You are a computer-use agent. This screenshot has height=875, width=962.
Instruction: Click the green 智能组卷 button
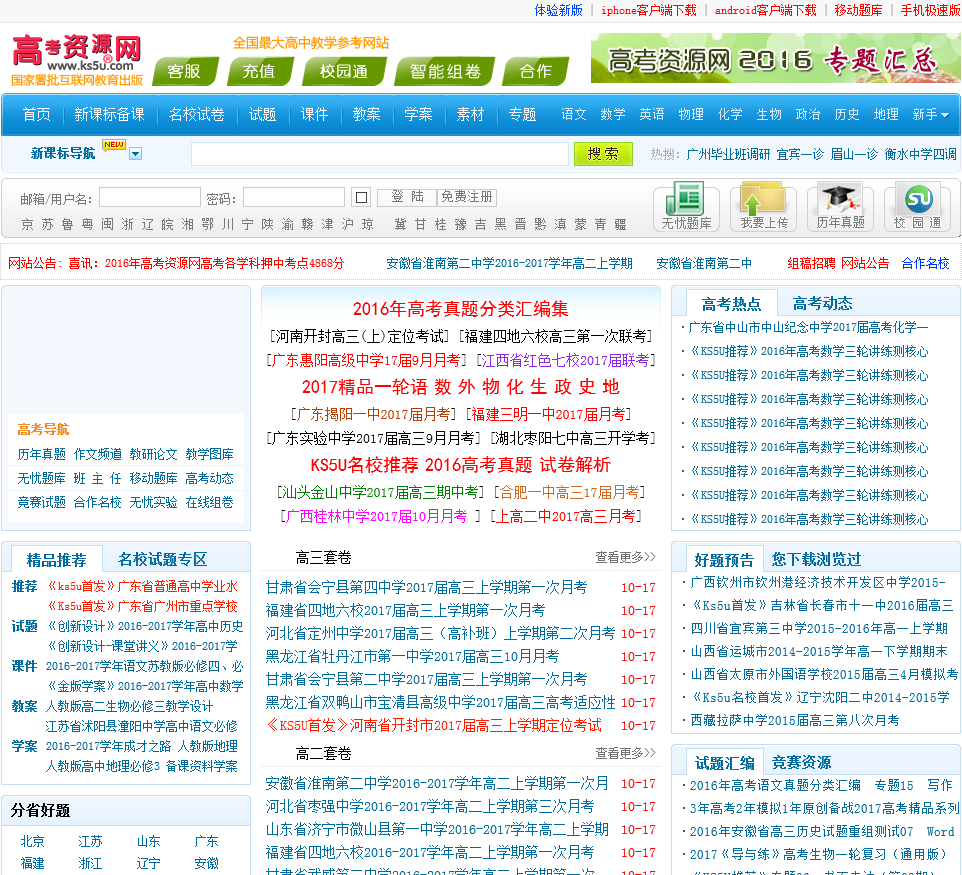click(x=445, y=71)
